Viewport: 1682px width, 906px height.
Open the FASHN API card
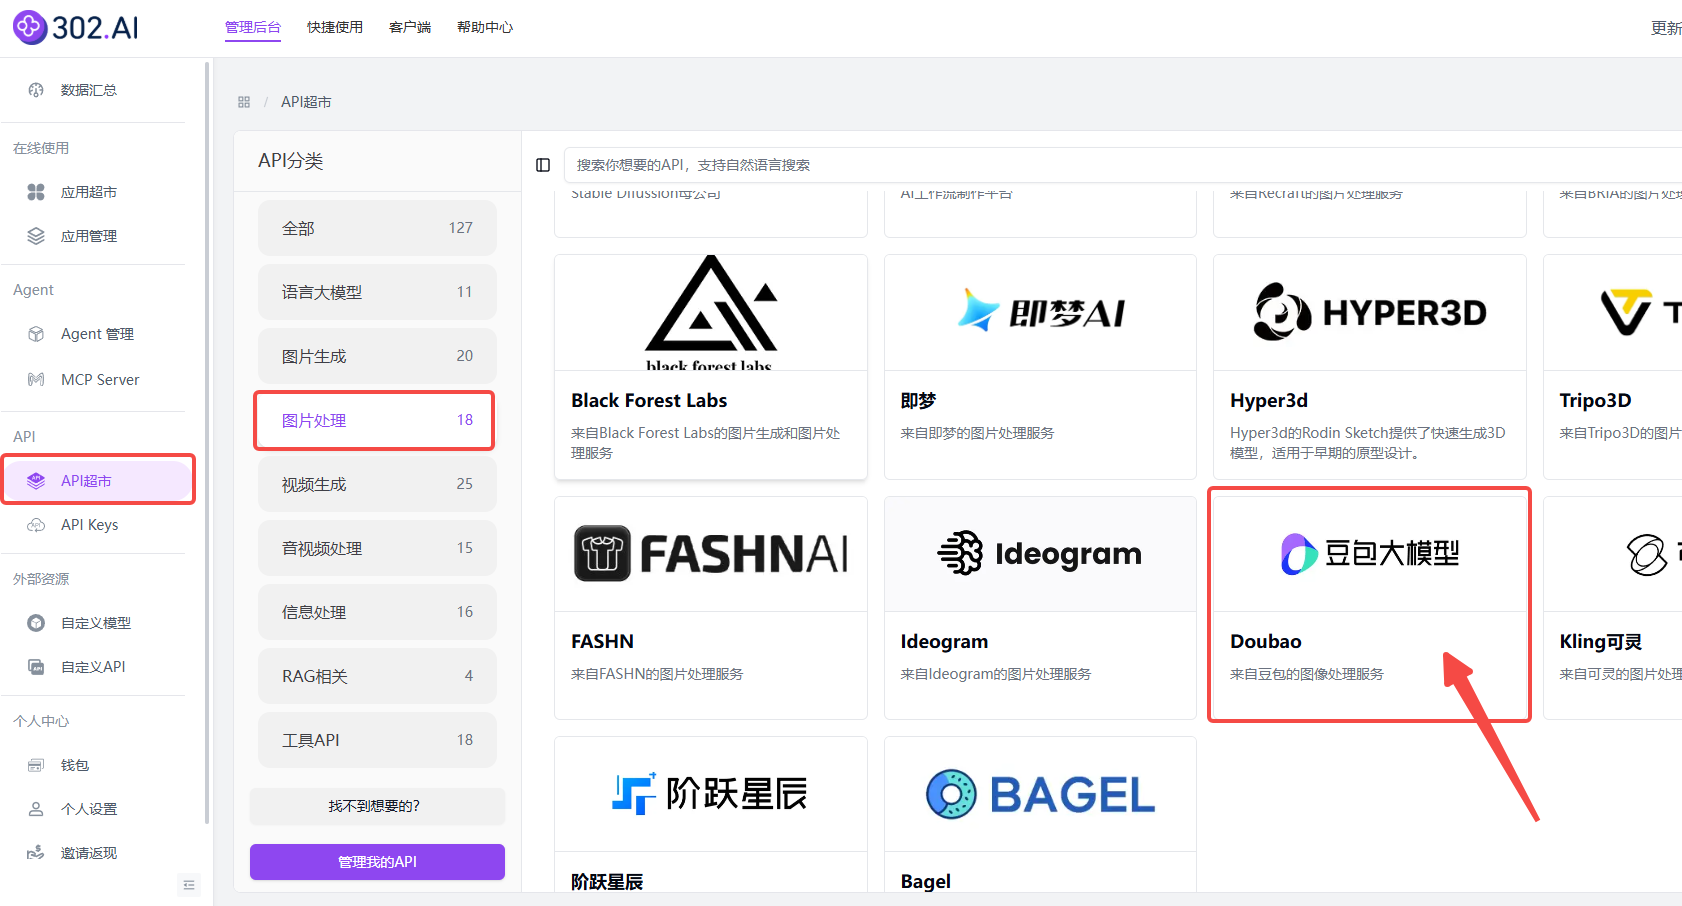pyautogui.click(x=711, y=608)
